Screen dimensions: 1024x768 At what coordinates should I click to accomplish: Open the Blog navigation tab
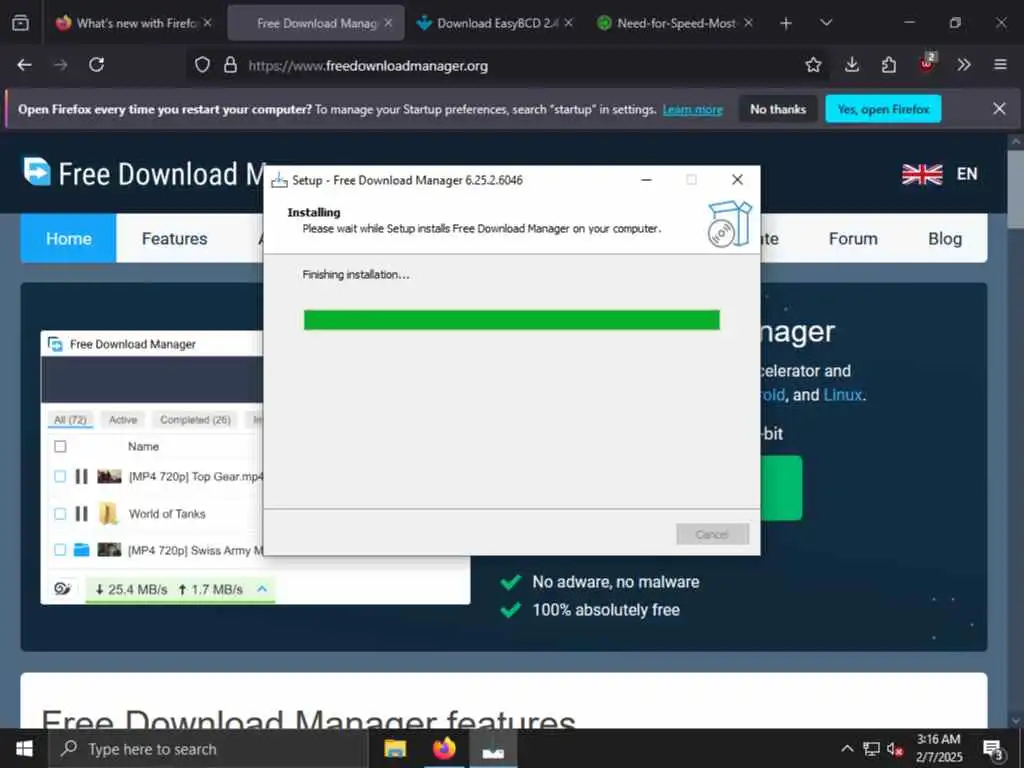pos(945,238)
